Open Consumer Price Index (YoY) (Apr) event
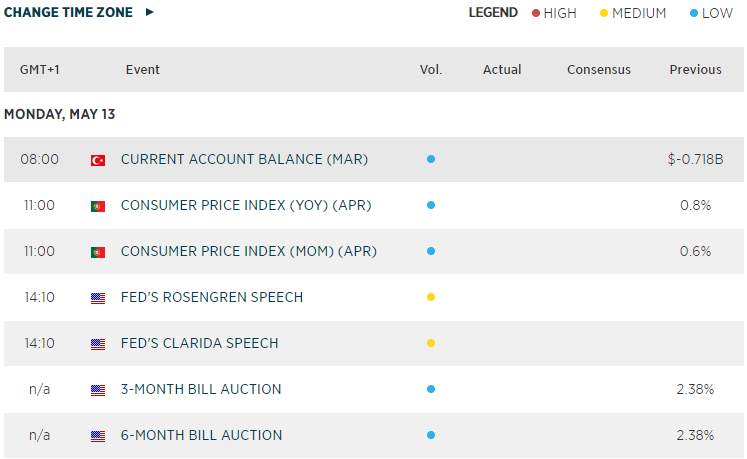747x459 pixels. [x=246, y=205]
